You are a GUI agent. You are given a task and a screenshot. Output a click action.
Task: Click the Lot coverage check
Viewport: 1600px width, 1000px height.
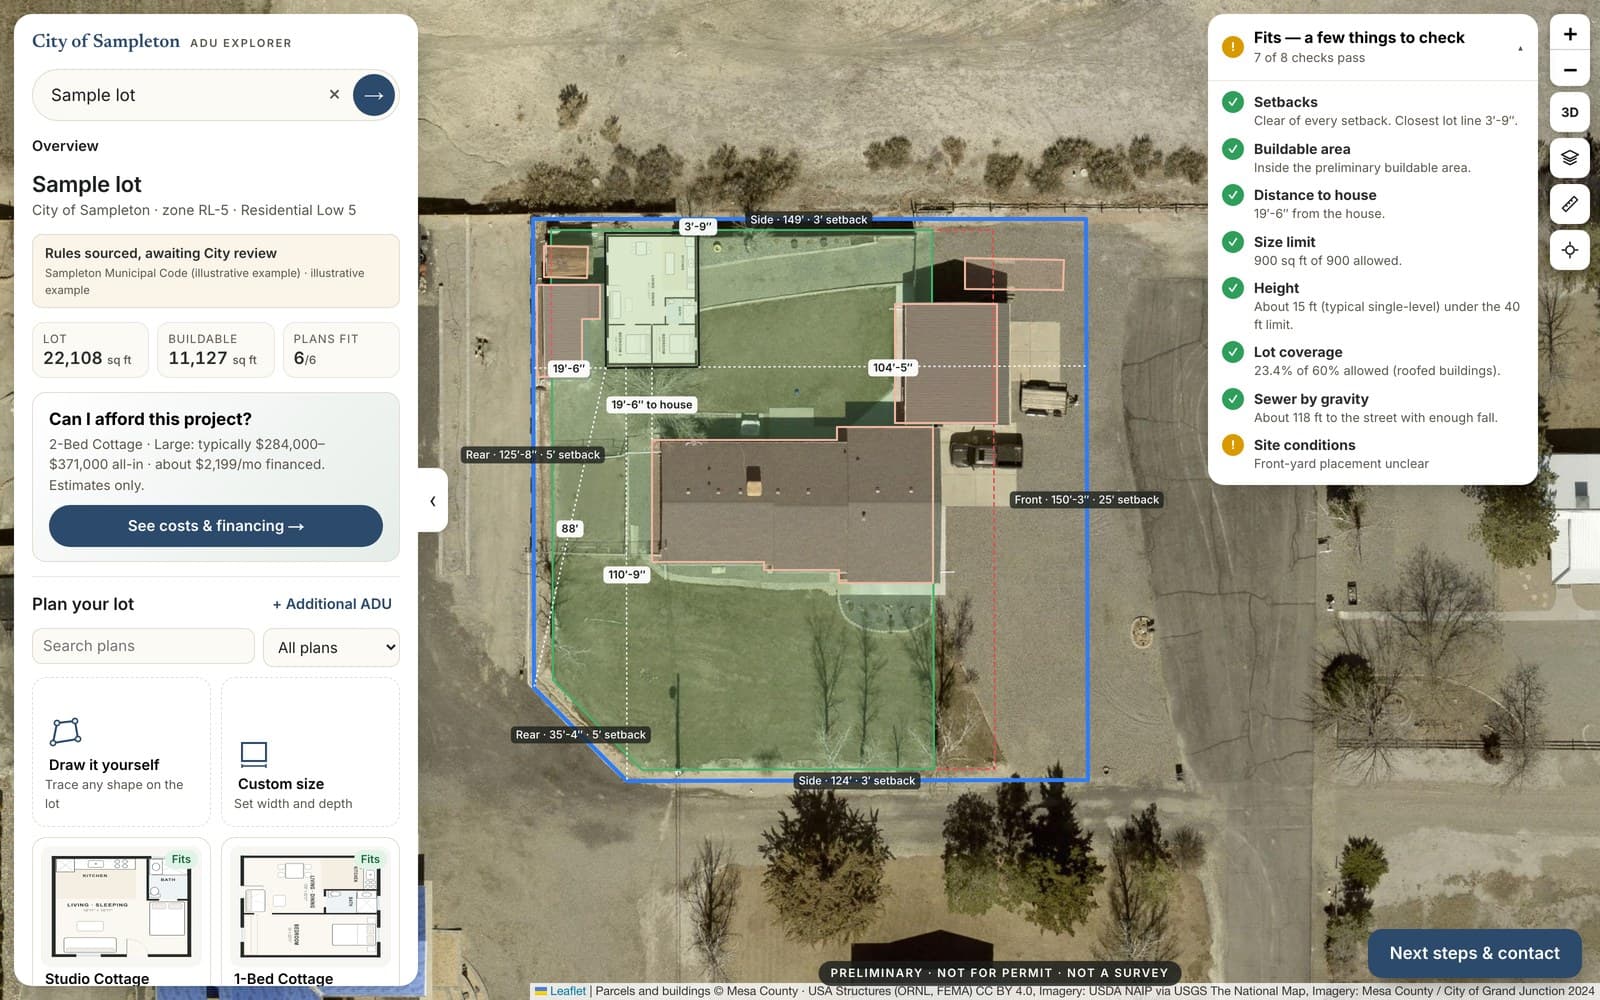[1372, 361]
